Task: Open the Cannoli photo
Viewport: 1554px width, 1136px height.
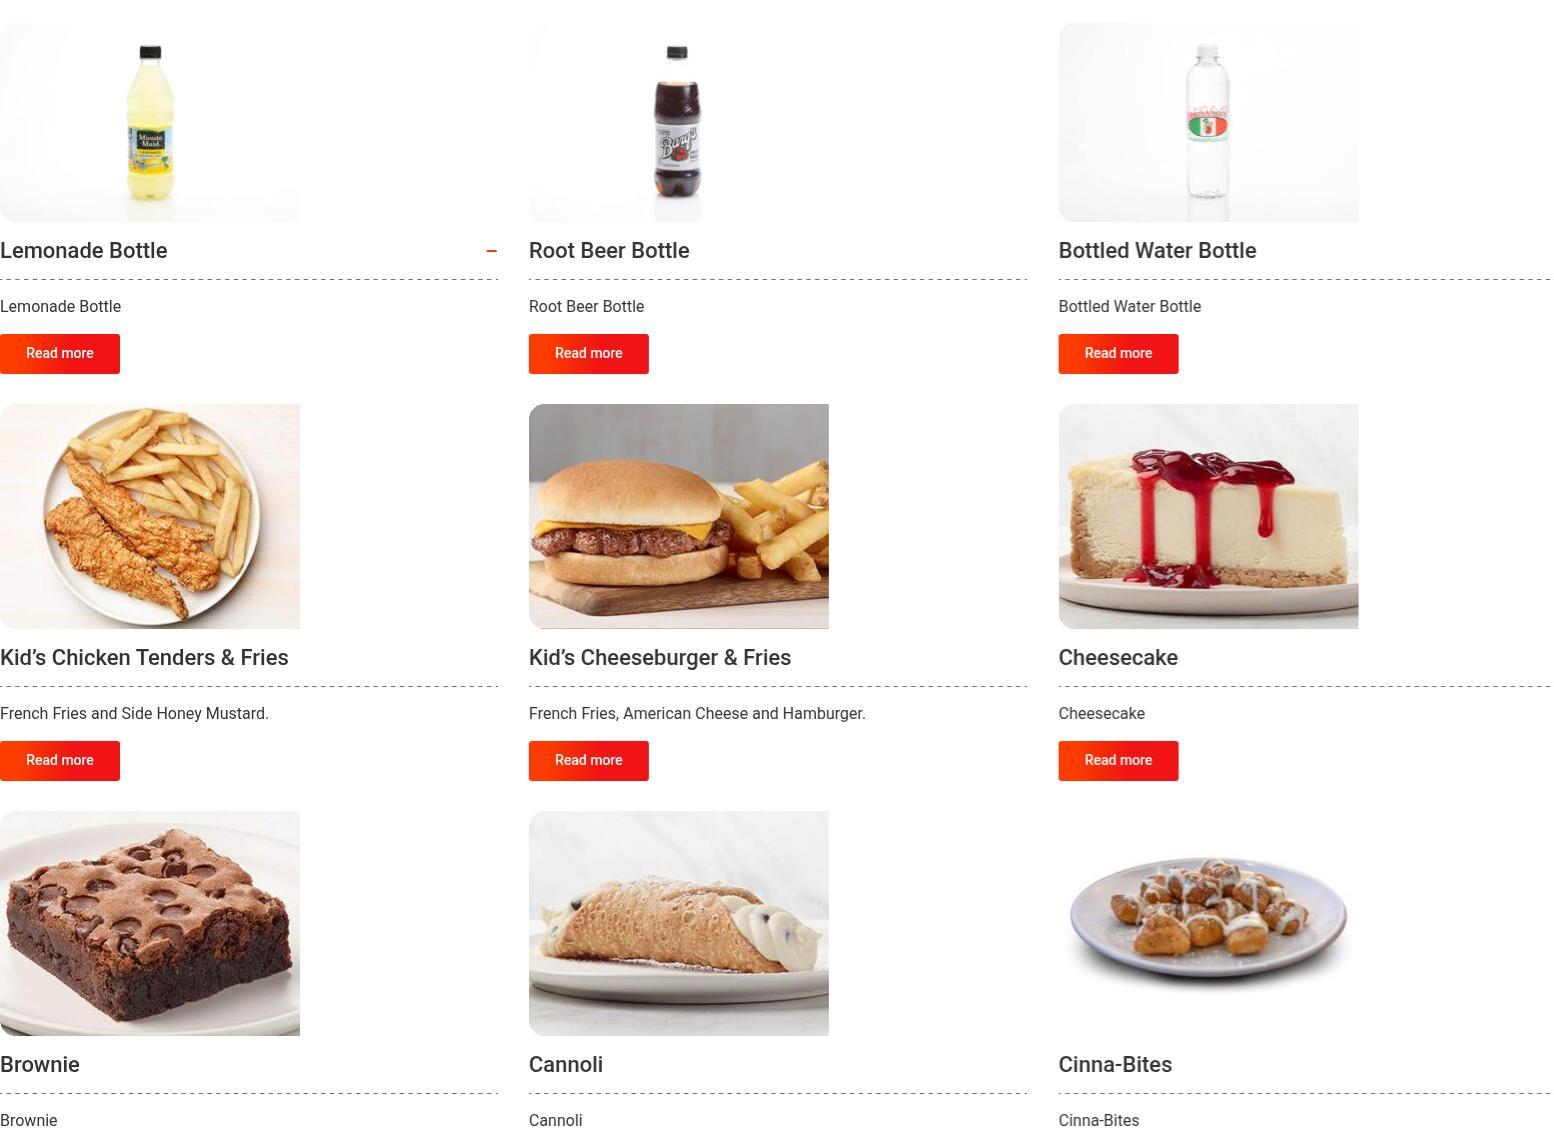Action: click(679, 924)
